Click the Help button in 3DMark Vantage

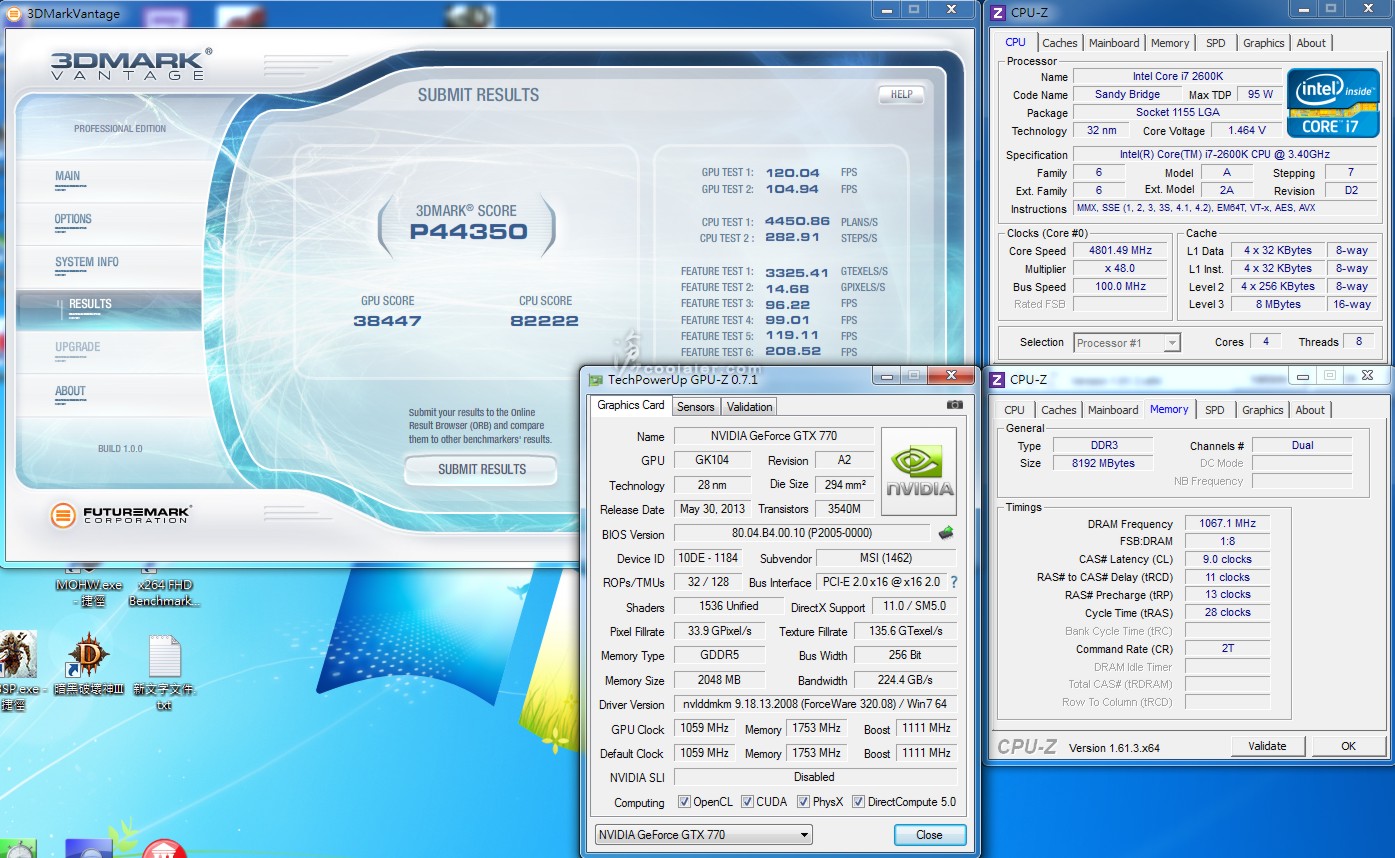coord(901,94)
